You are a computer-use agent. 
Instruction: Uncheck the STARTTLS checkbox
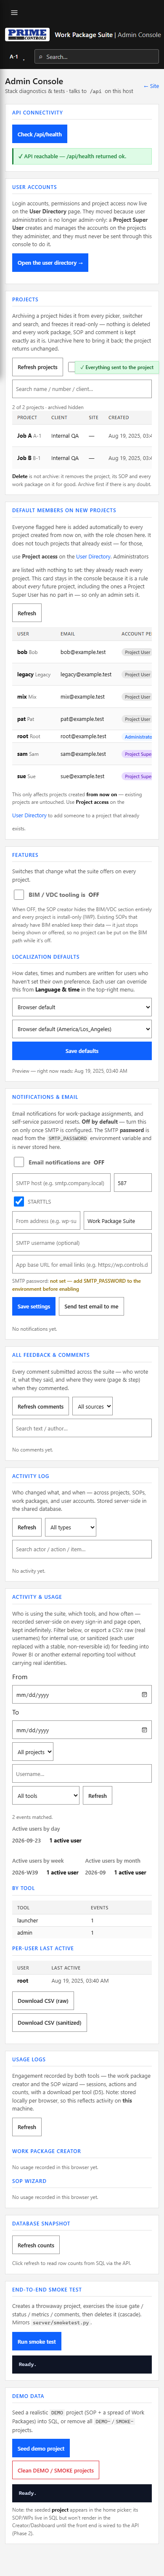[x=19, y=1201]
